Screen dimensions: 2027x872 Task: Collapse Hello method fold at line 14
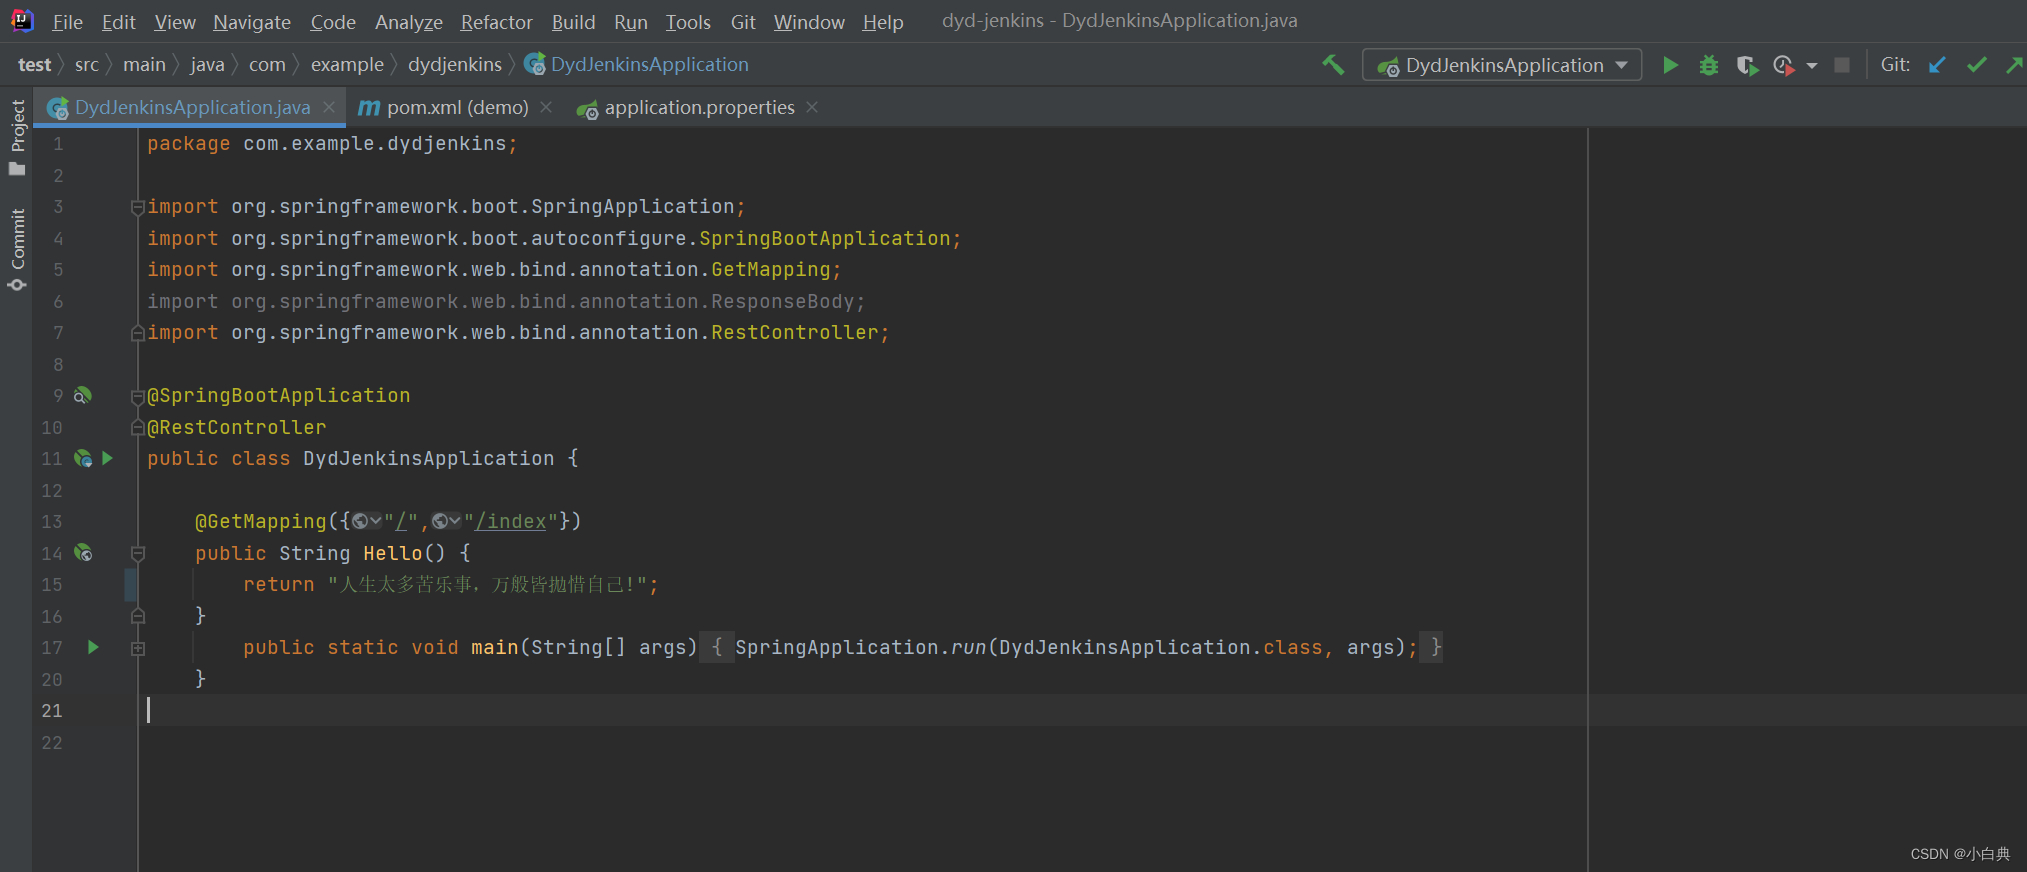[138, 553]
